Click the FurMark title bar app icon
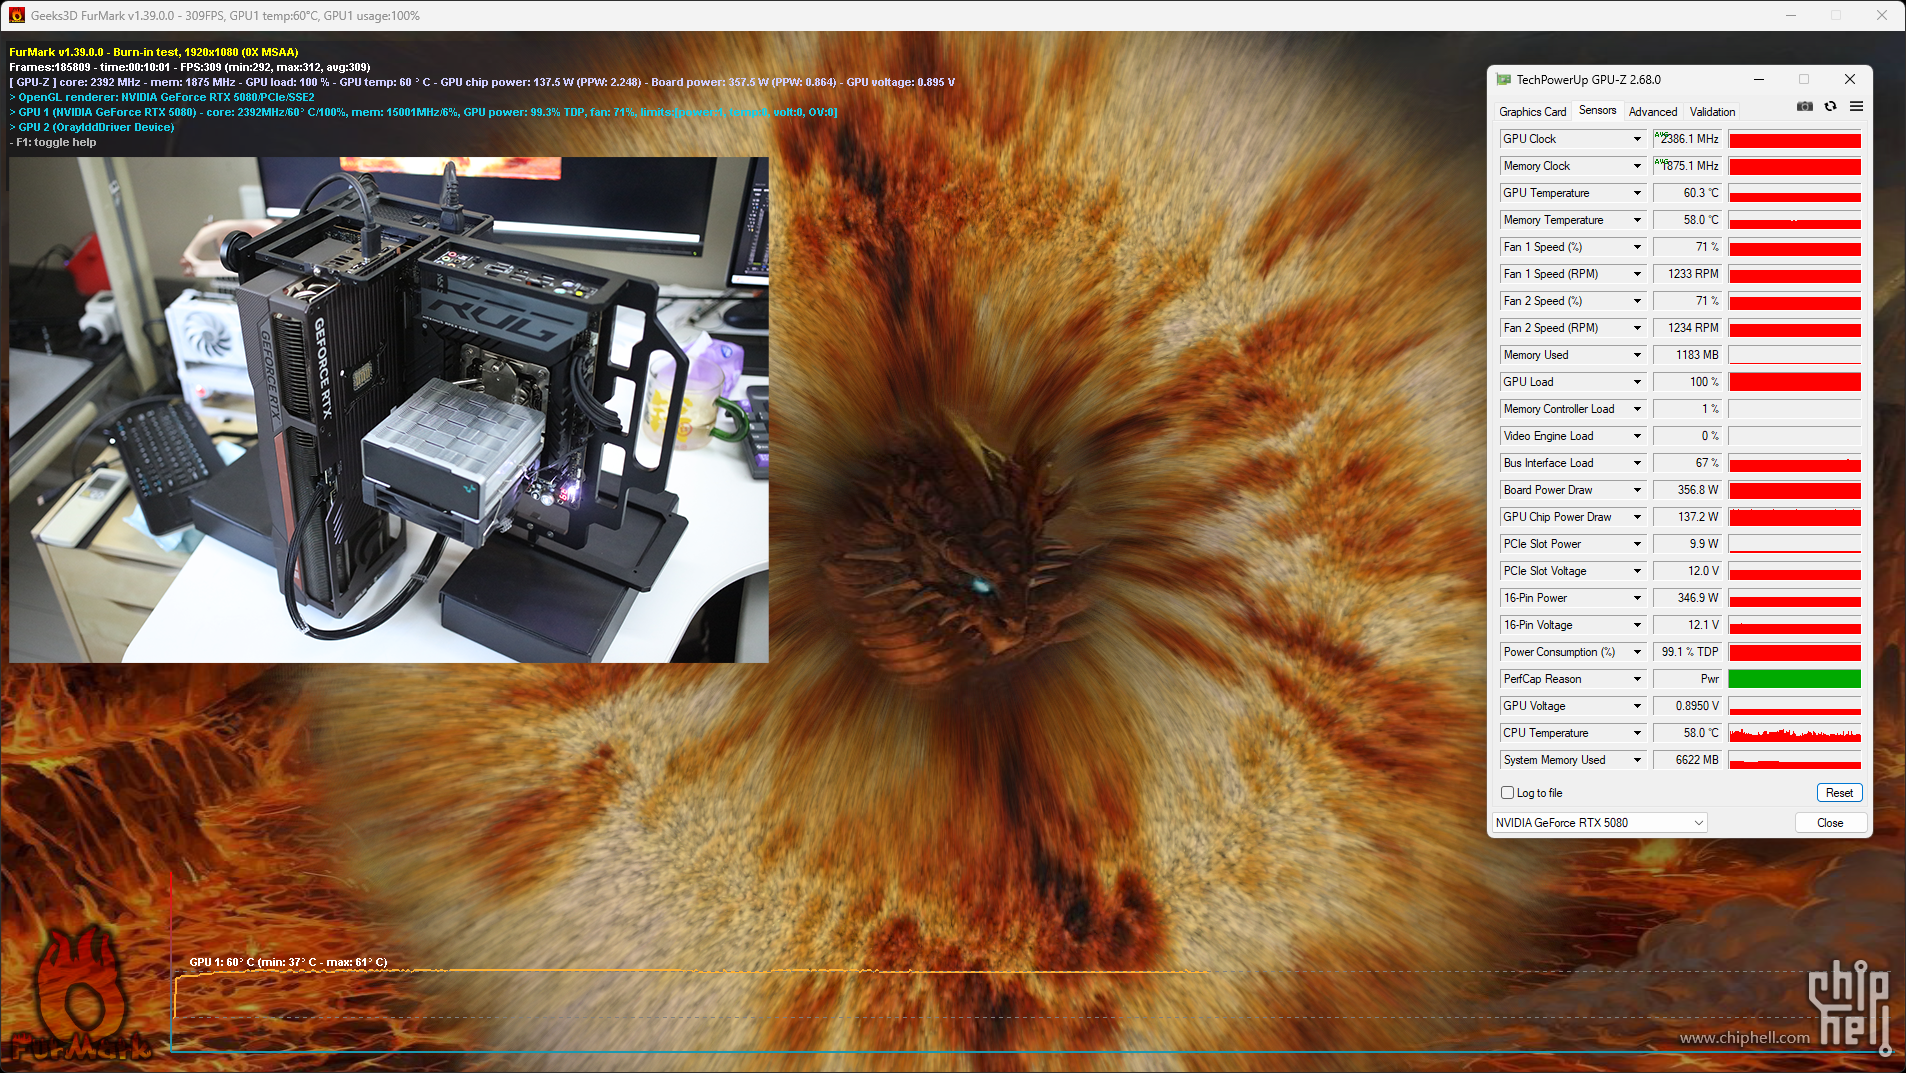 click(x=16, y=15)
